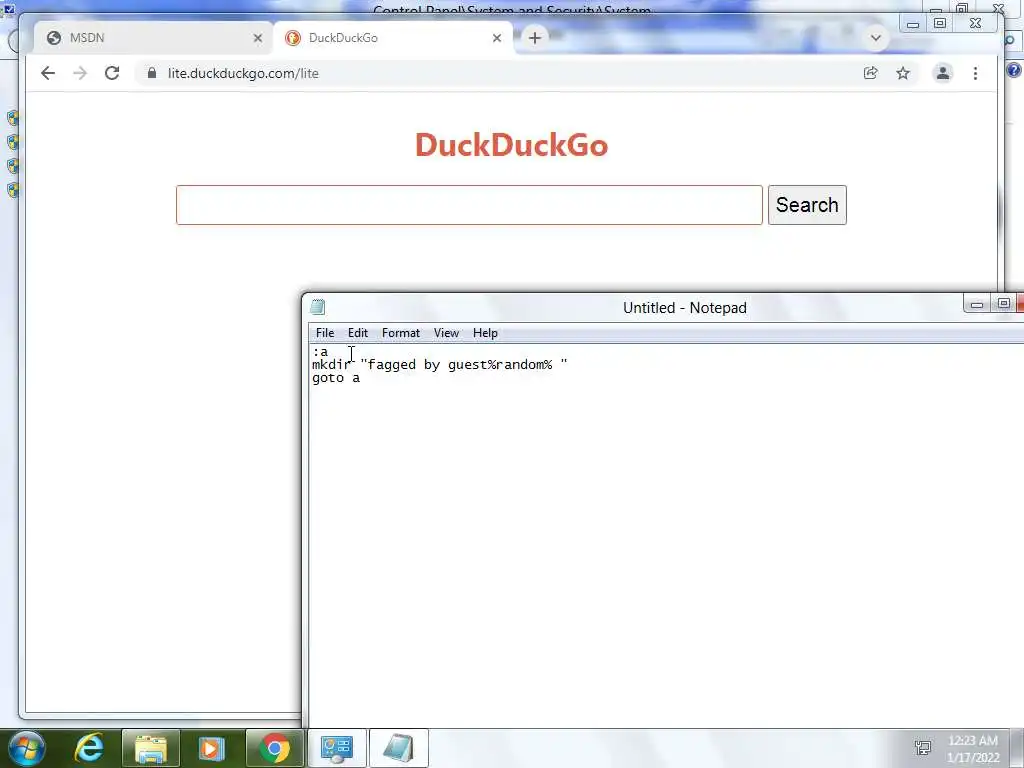
Task: Maximize the Chrome window
Action: [940, 24]
